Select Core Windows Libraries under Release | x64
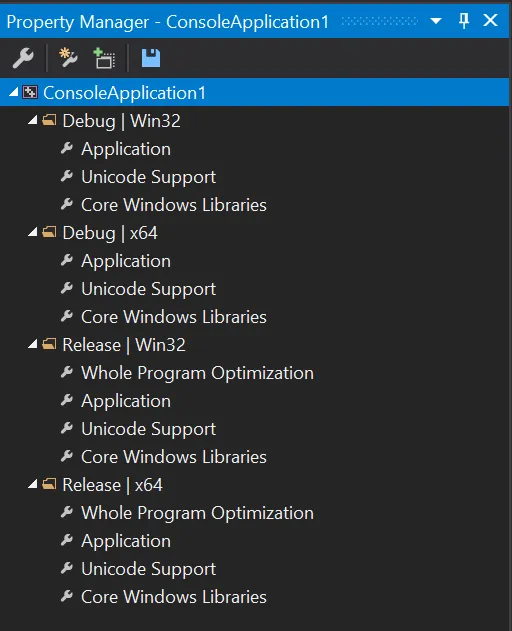Screen dimensions: 512x631 [174, 597]
